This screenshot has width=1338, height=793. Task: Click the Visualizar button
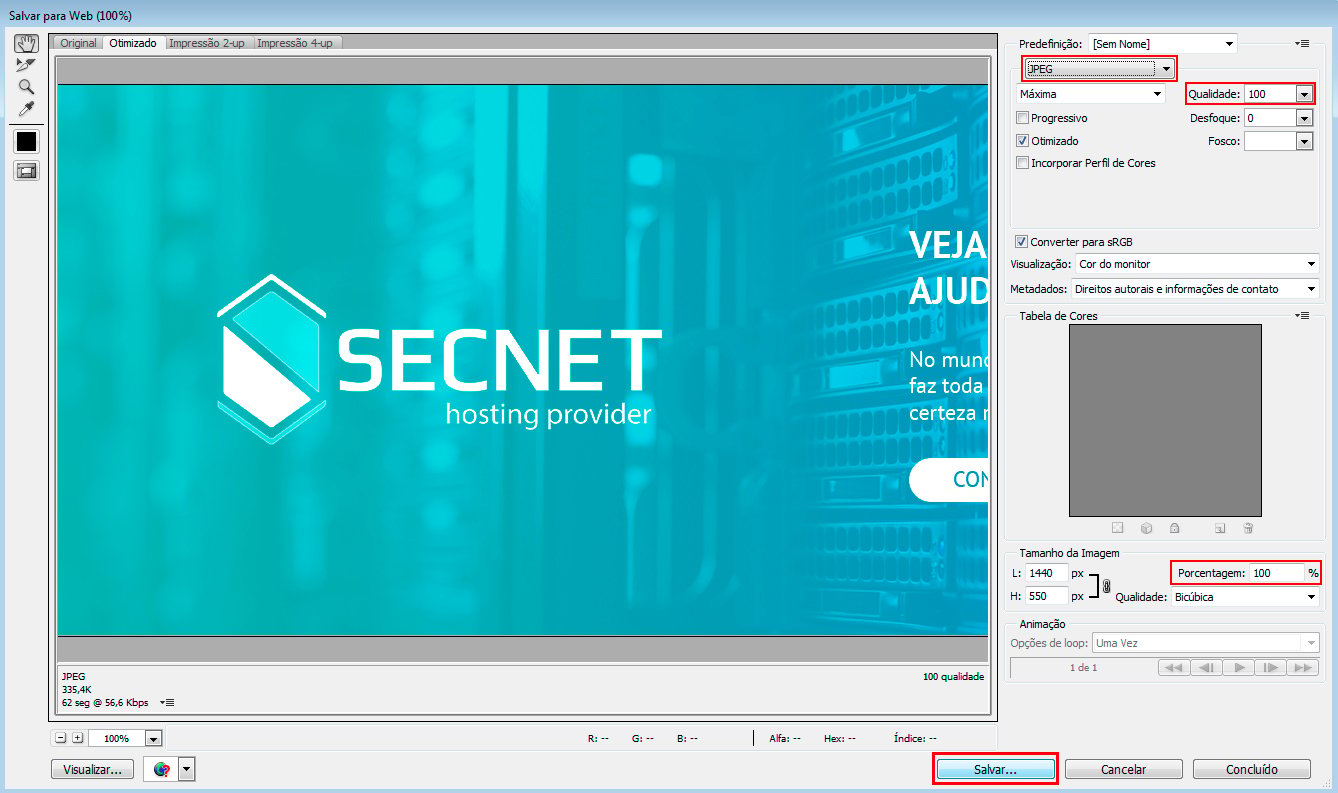click(92, 769)
